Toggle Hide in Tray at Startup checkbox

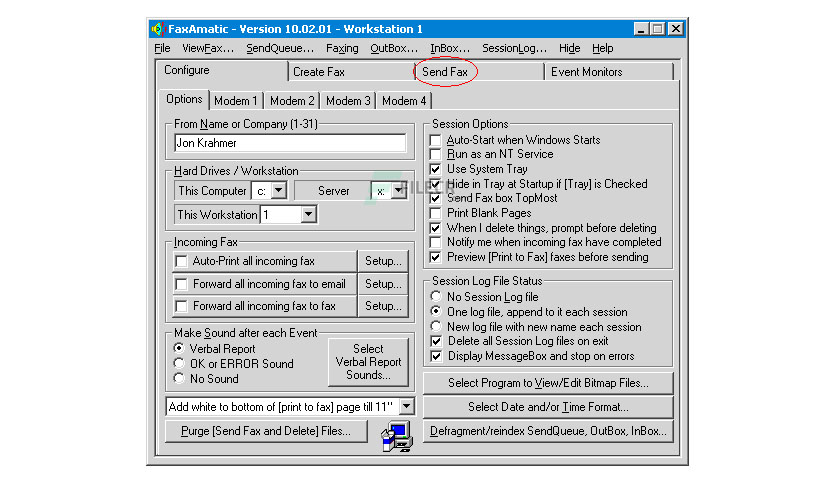pos(436,184)
